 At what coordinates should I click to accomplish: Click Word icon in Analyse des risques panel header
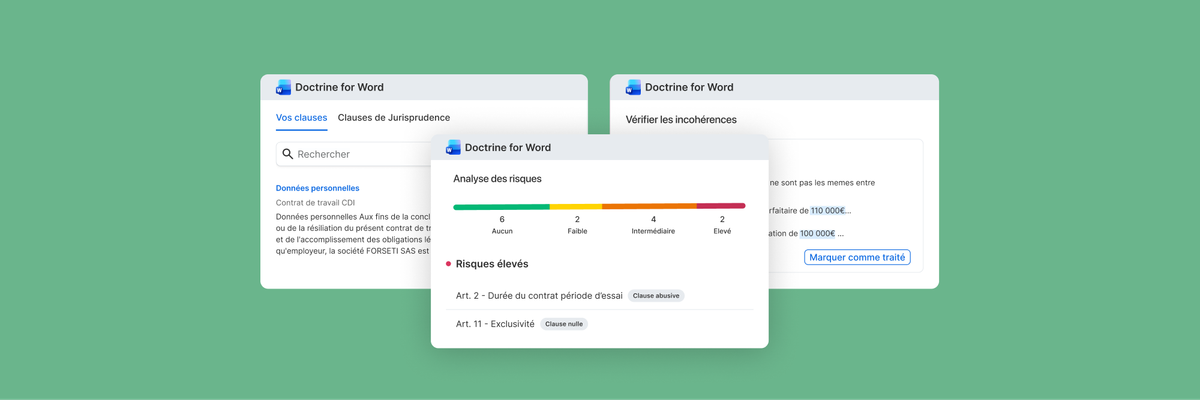(x=453, y=147)
